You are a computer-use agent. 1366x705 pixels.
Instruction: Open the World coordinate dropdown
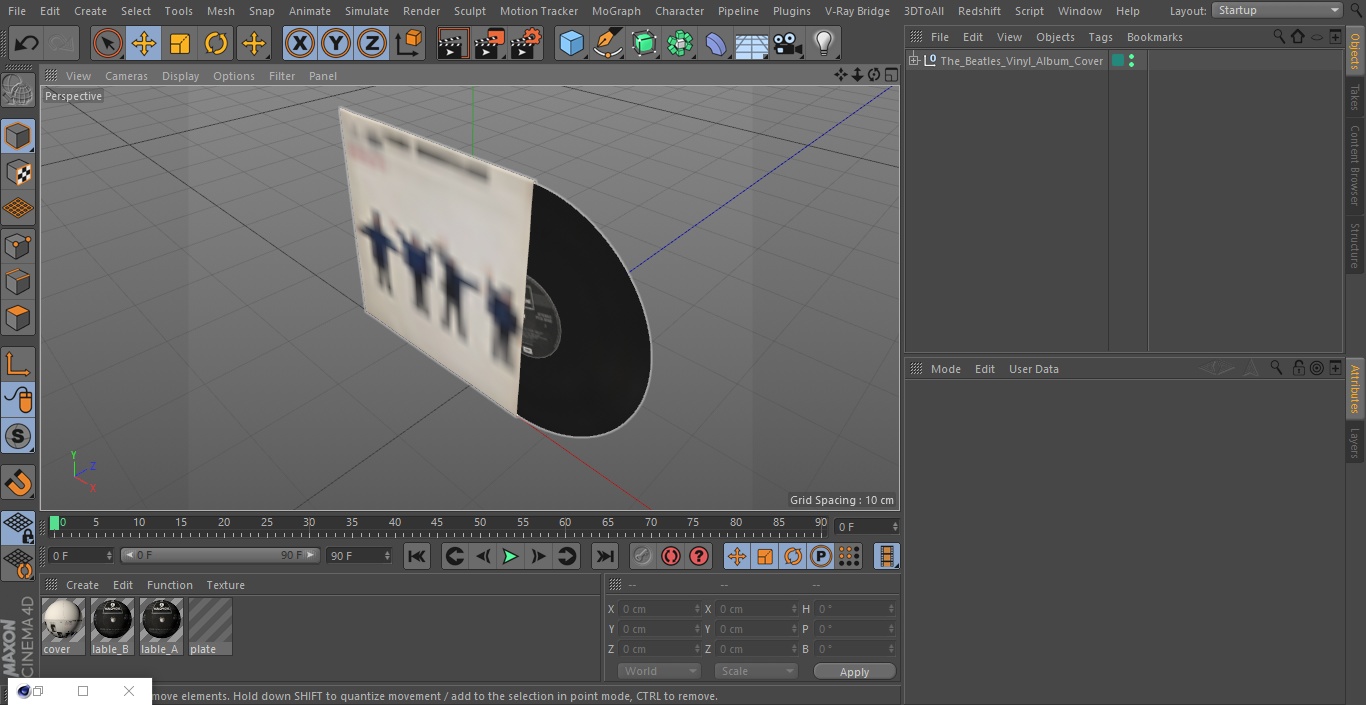point(658,671)
